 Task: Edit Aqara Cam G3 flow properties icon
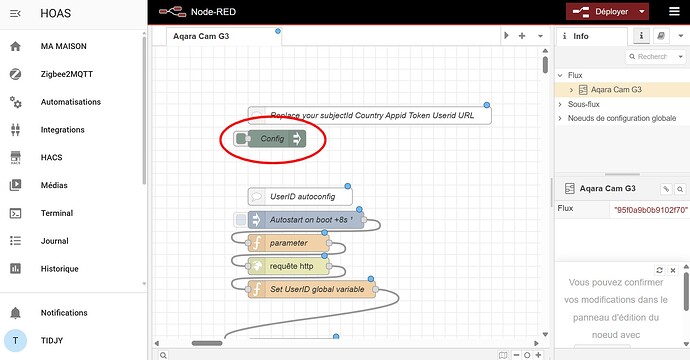click(666, 189)
